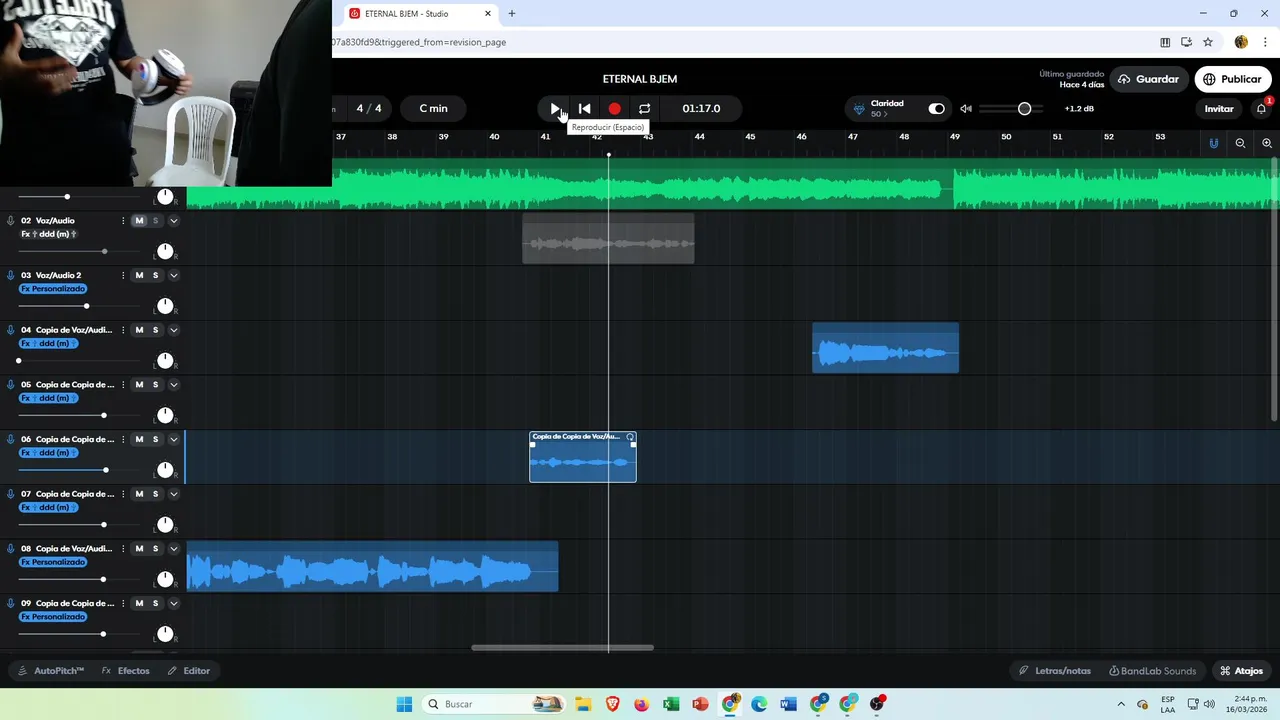Screen dimensions: 1280x720
Task: Start recording with the red record button
Action: tap(614, 108)
